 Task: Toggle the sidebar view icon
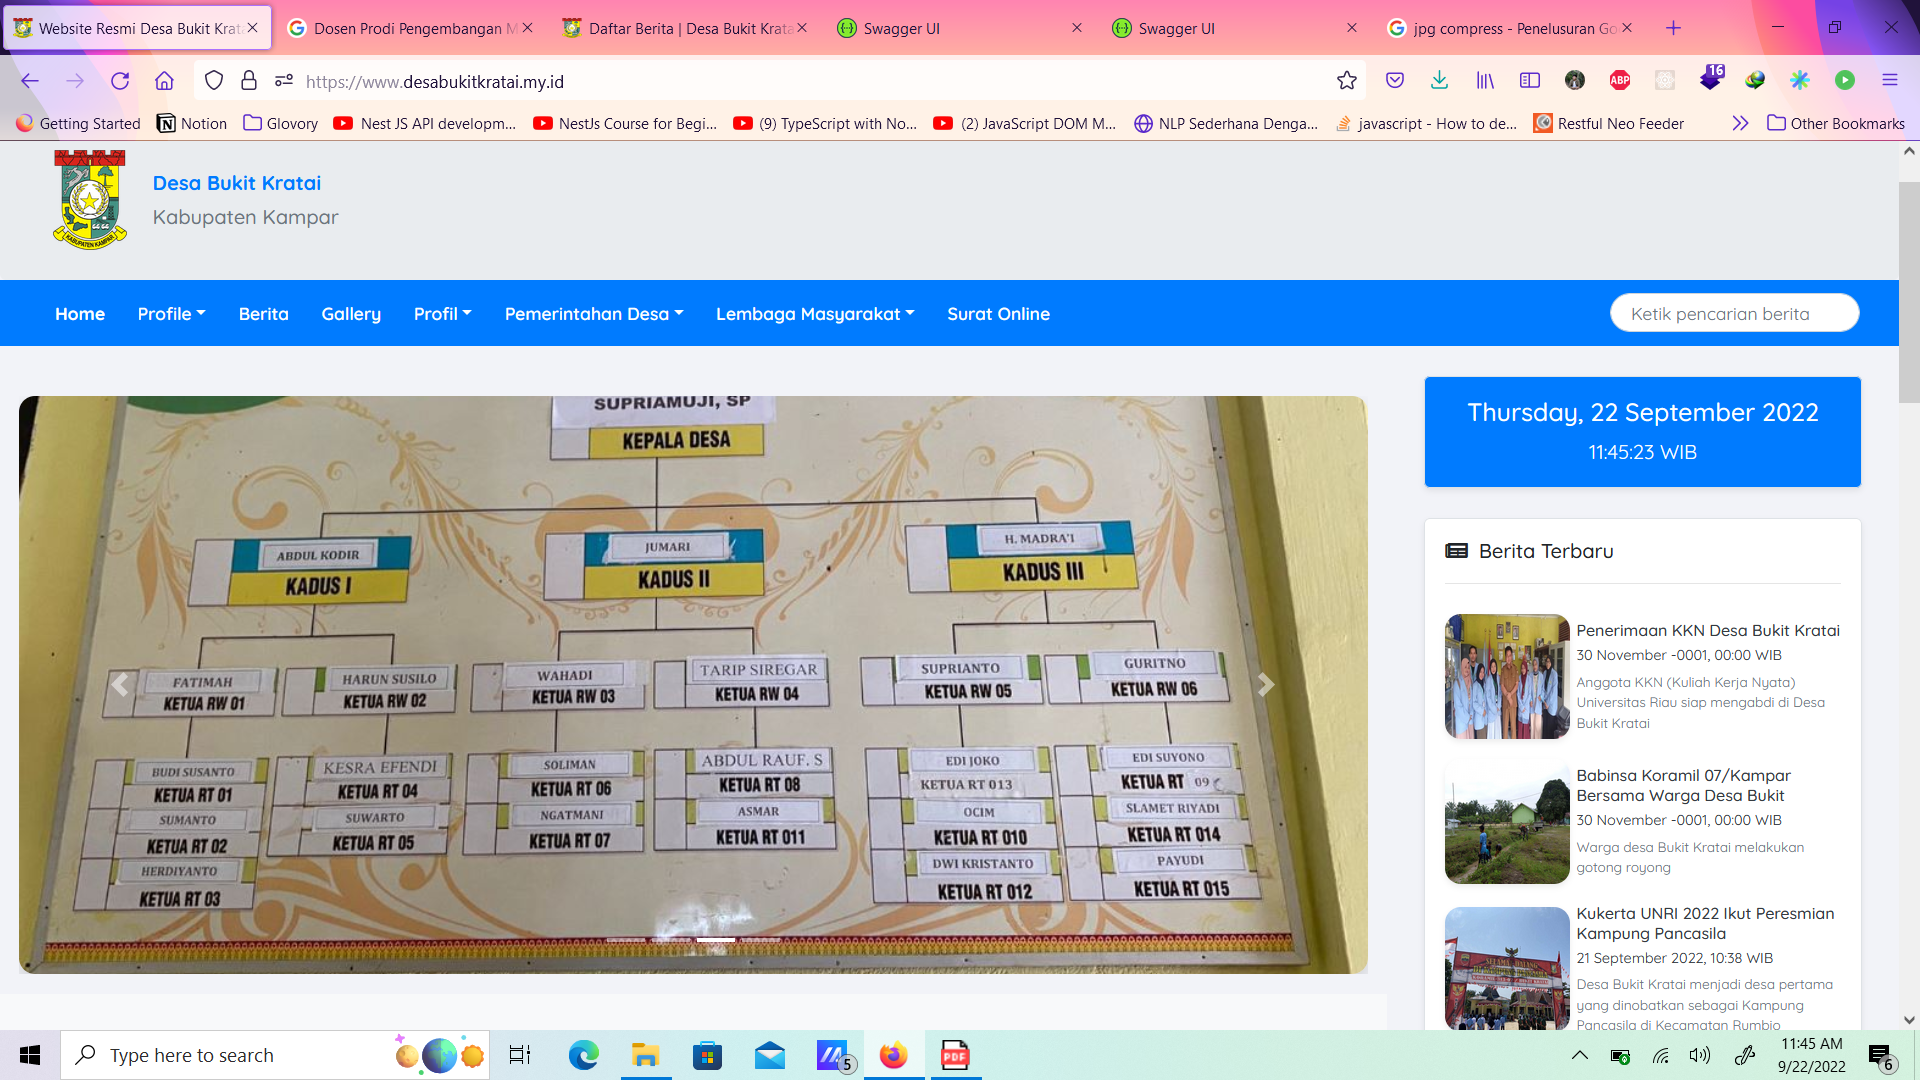point(1529,81)
